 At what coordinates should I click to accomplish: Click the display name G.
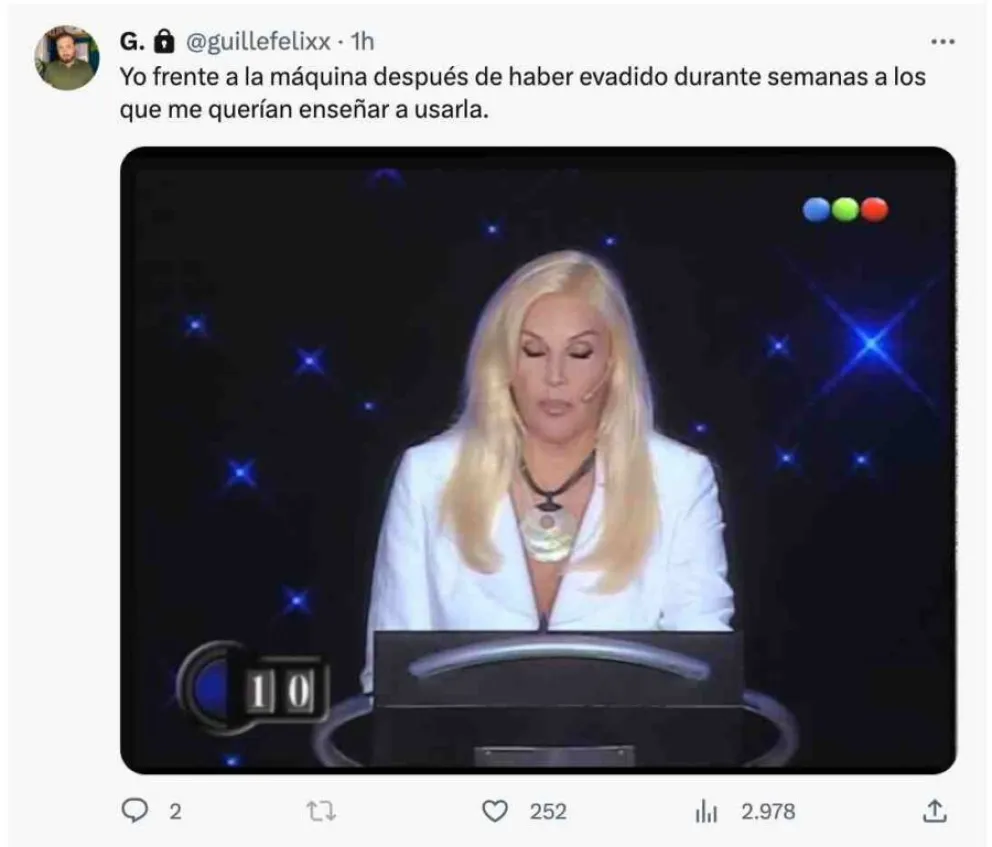tap(132, 42)
